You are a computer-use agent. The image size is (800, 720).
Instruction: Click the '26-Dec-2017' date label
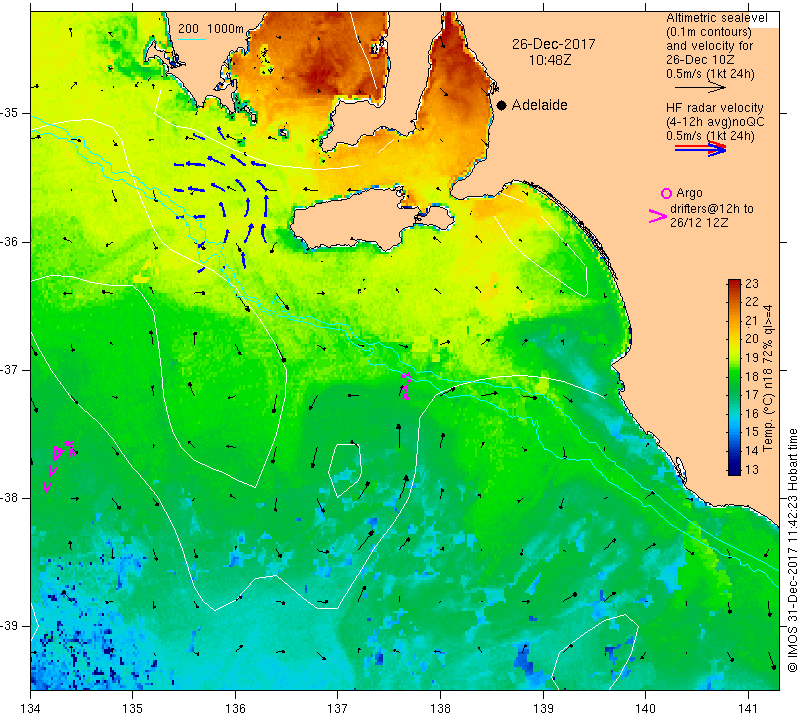coord(554,44)
